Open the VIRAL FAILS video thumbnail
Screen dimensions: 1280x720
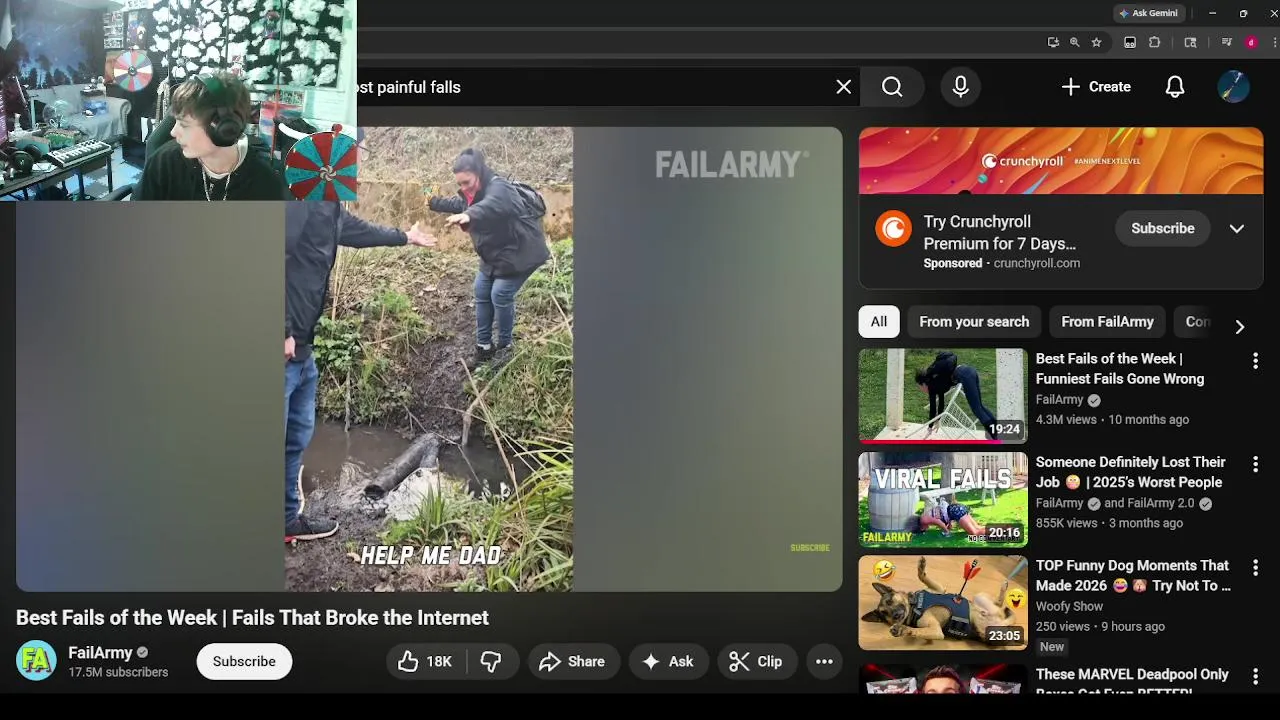pyautogui.click(x=943, y=499)
